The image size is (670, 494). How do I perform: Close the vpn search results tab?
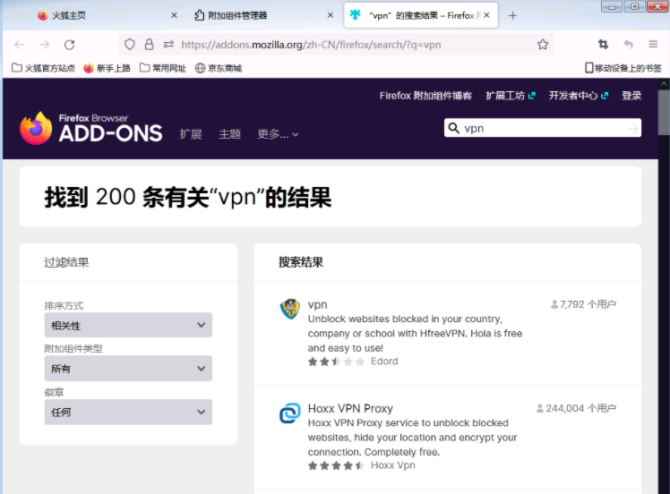487,15
